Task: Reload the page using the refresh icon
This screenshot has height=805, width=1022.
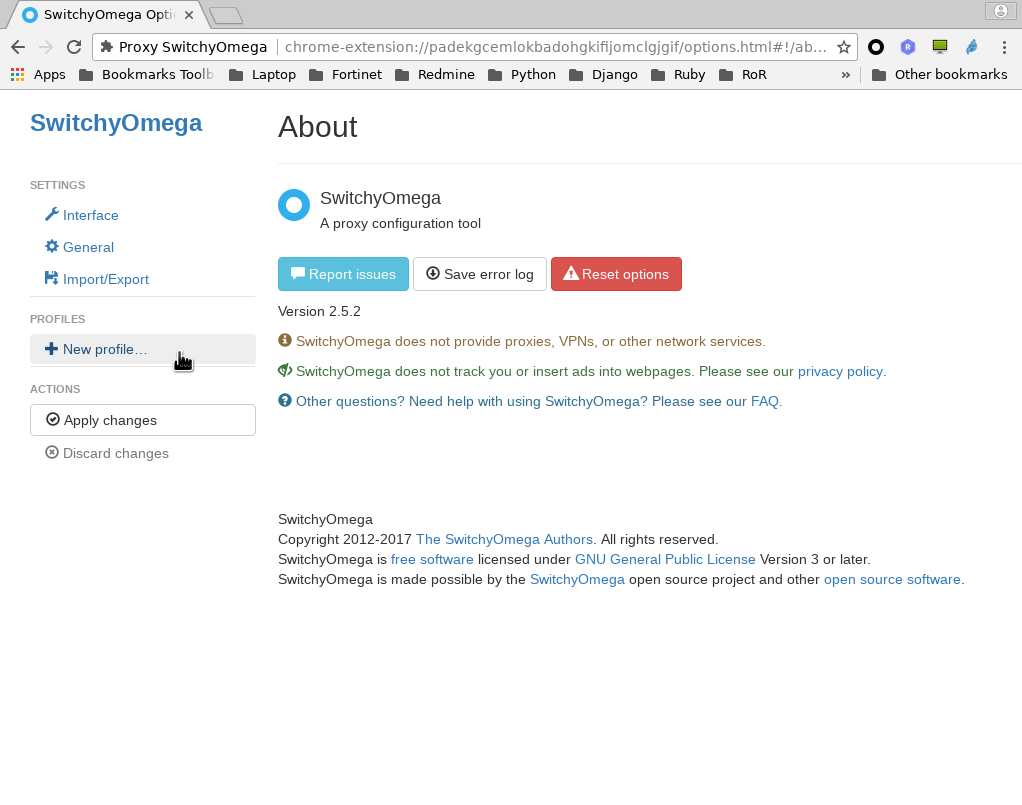Action: click(74, 47)
